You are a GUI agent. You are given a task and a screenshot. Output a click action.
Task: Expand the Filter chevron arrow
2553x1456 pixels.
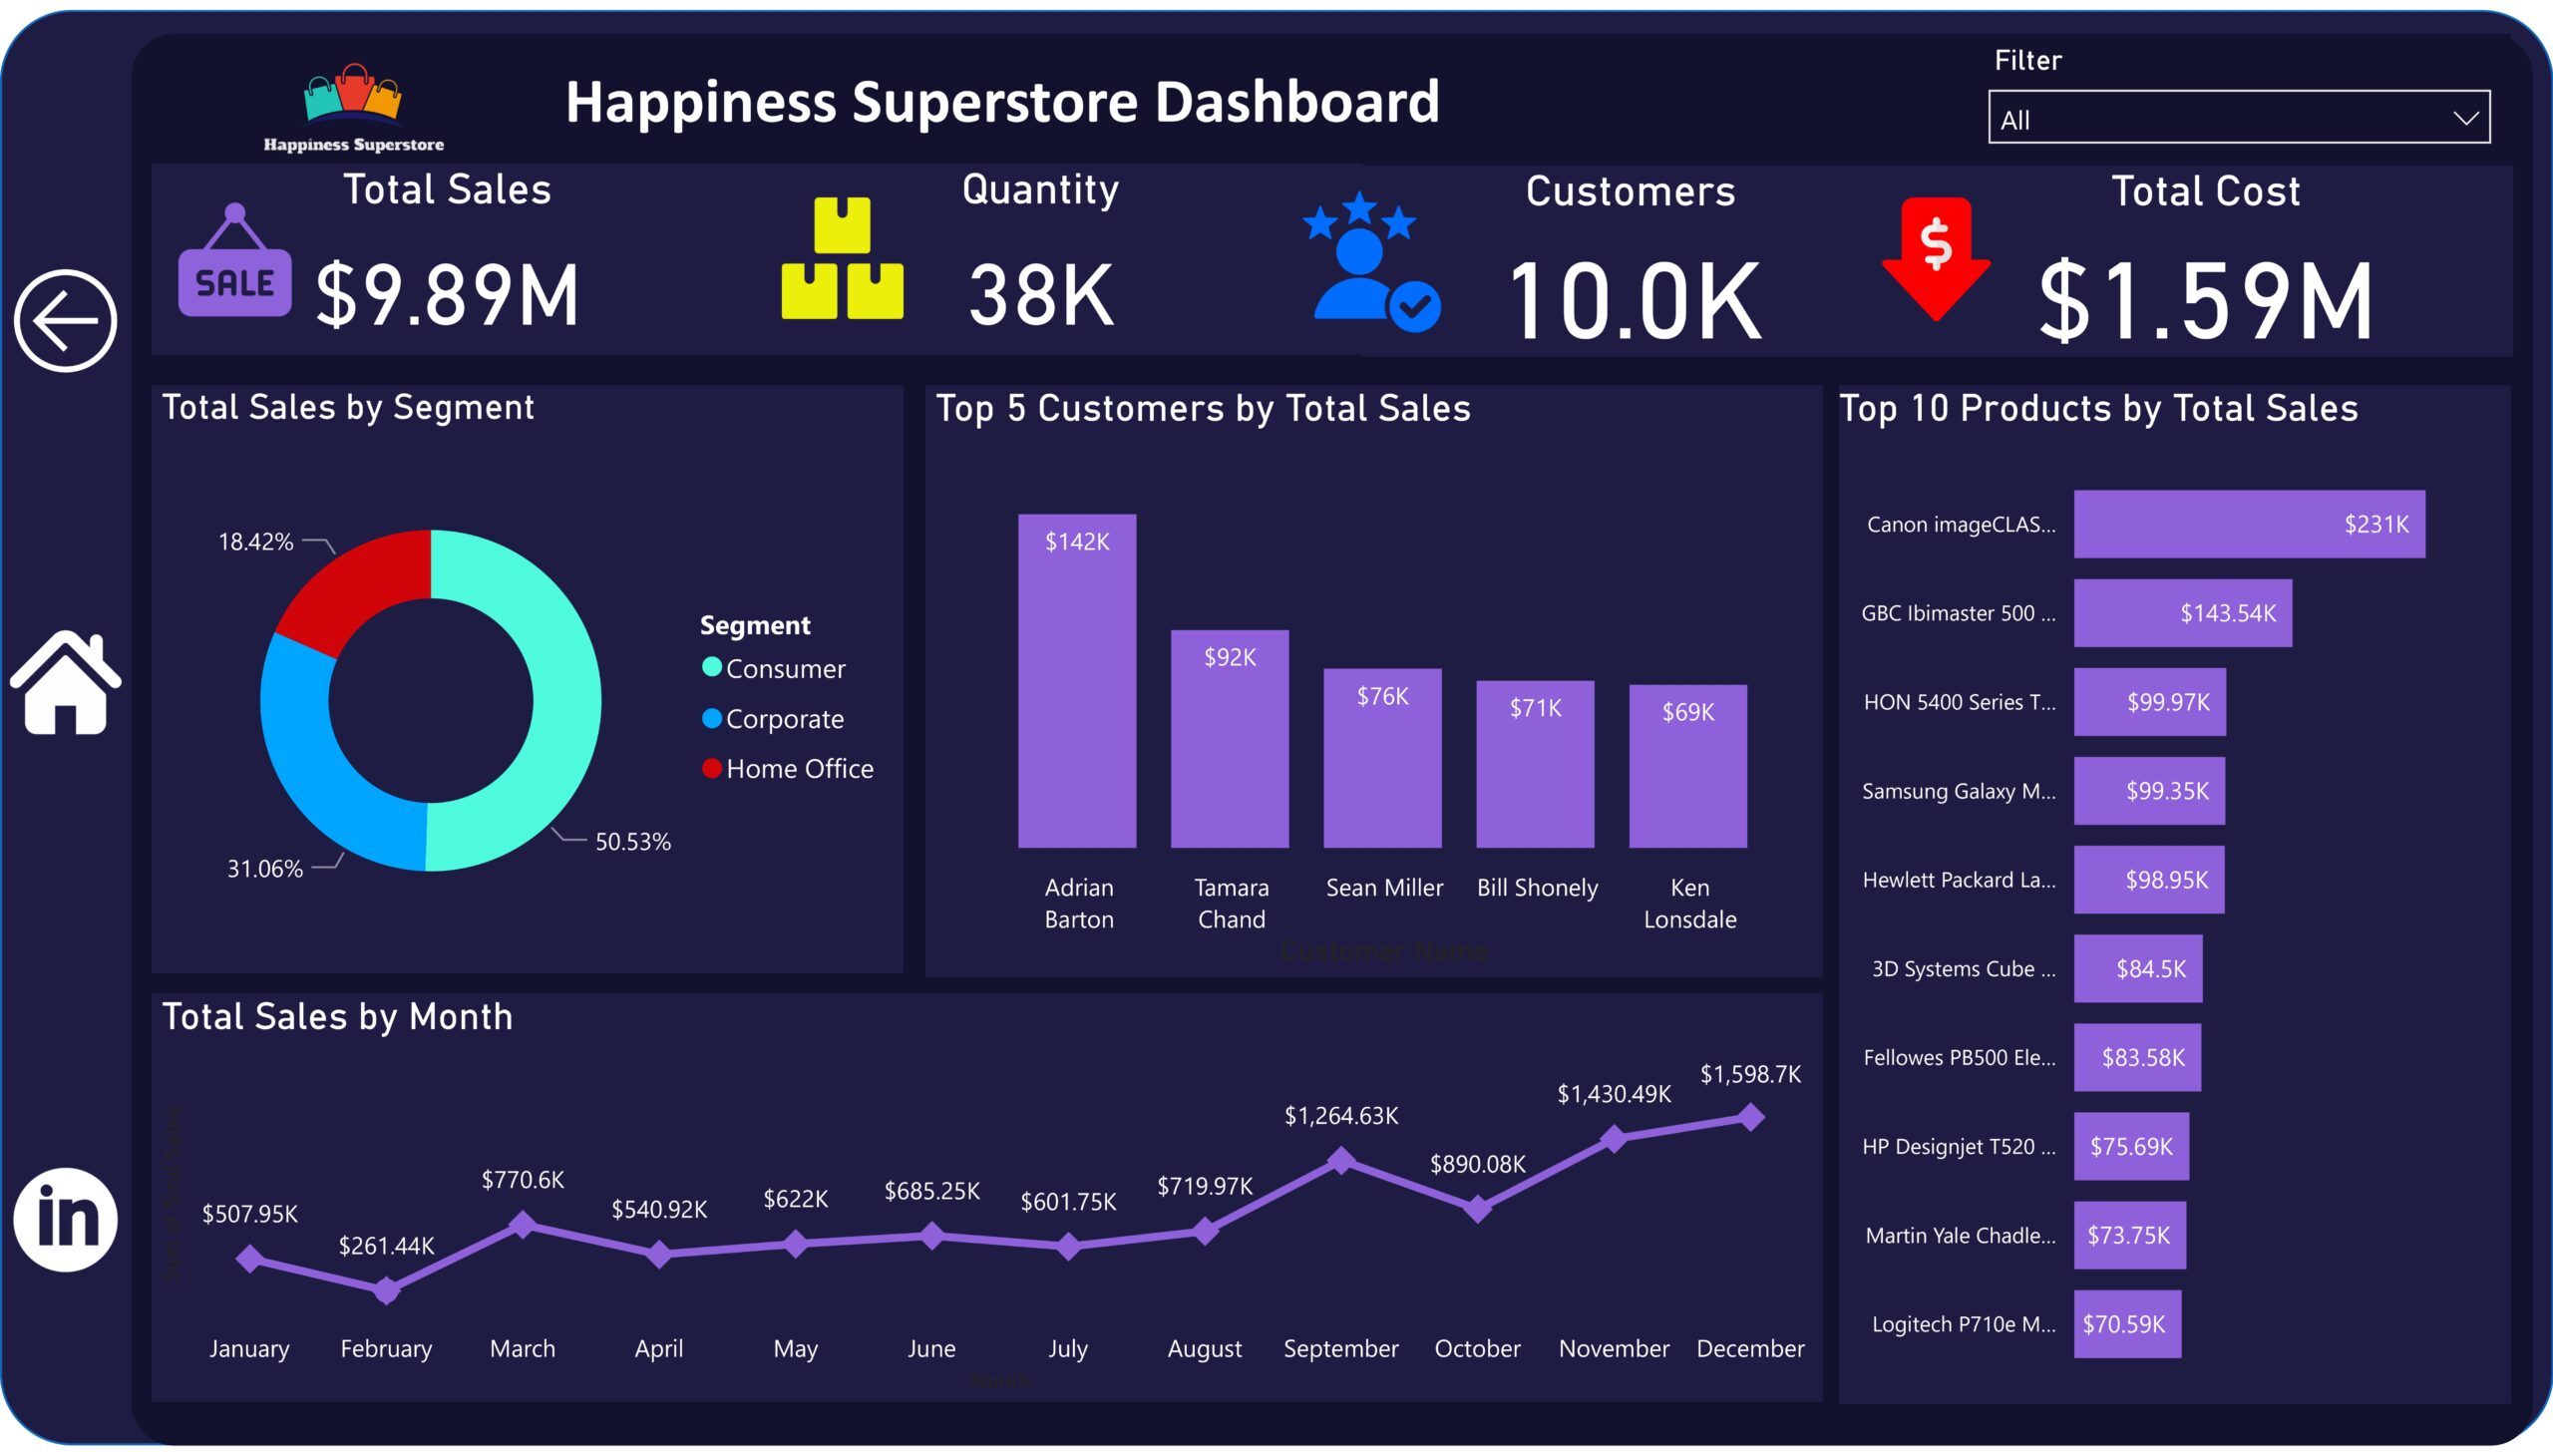pos(2465,119)
